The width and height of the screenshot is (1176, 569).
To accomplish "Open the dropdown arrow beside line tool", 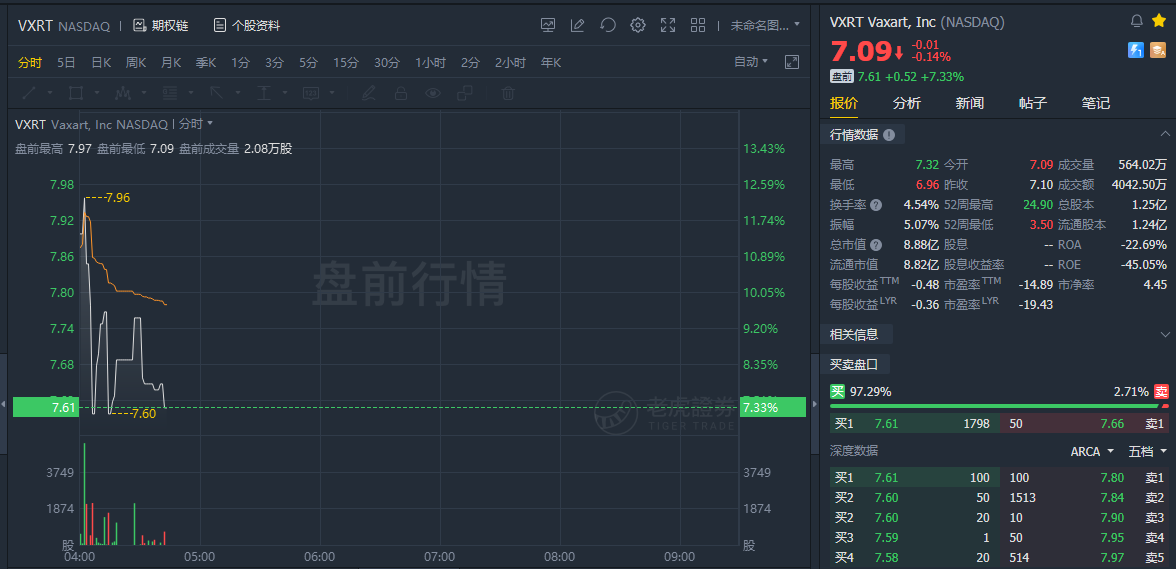I will [x=50, y=94].
